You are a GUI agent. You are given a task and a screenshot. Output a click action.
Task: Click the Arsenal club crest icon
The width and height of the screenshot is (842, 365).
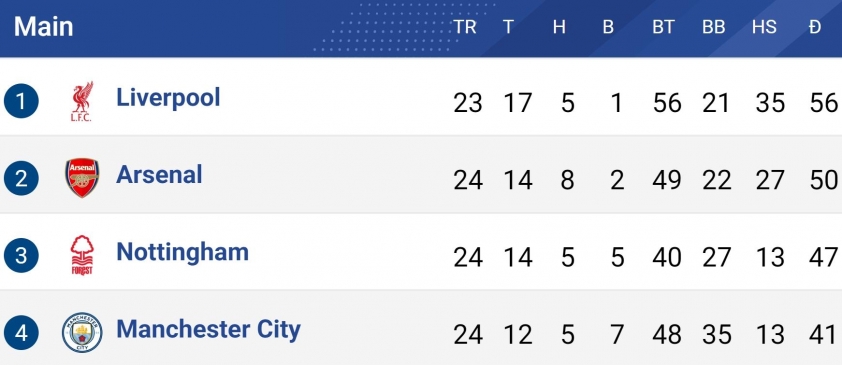point(82,178)
